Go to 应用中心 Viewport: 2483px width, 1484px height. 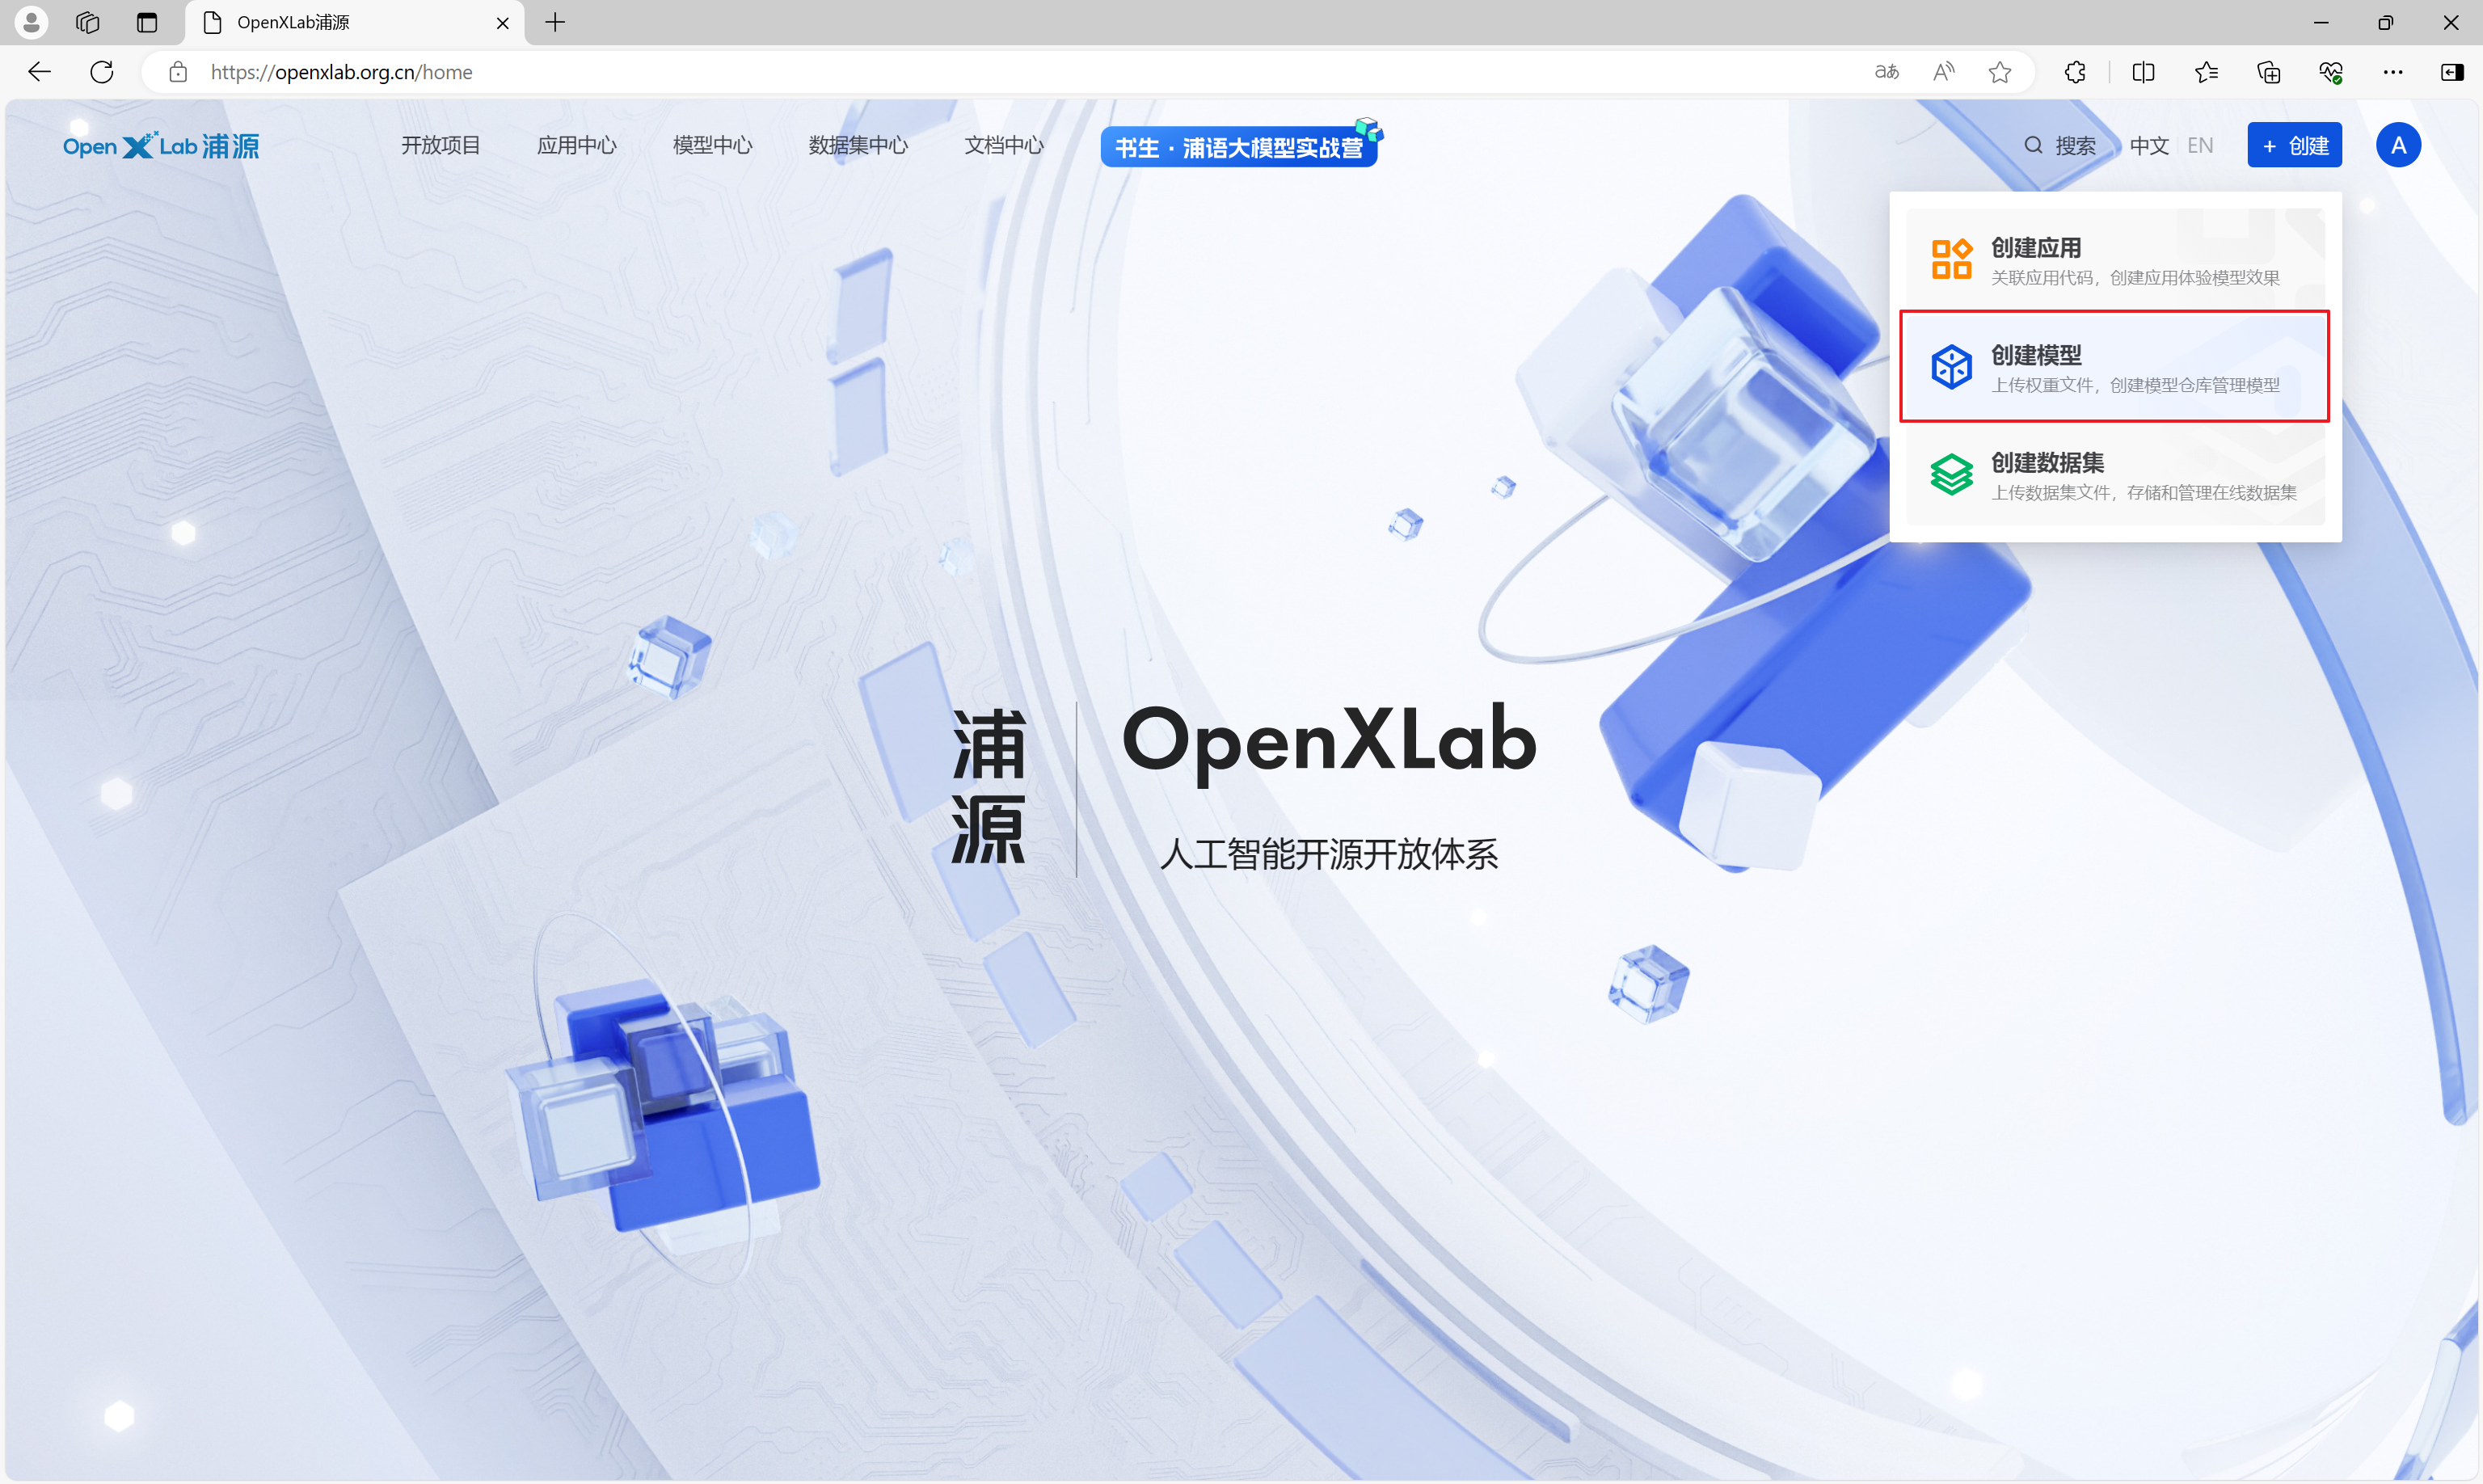pos(577,146)
